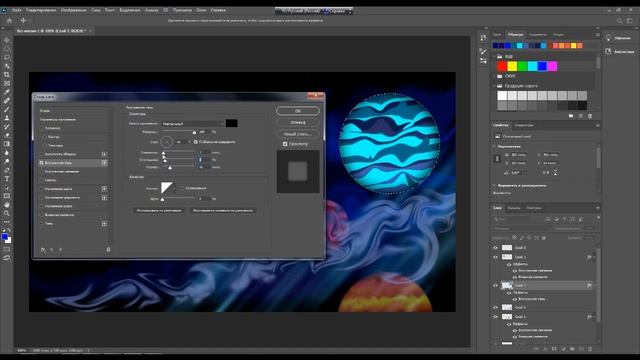
Task: Click OK in the Layer Style dialog
Action: coord(298,111)
